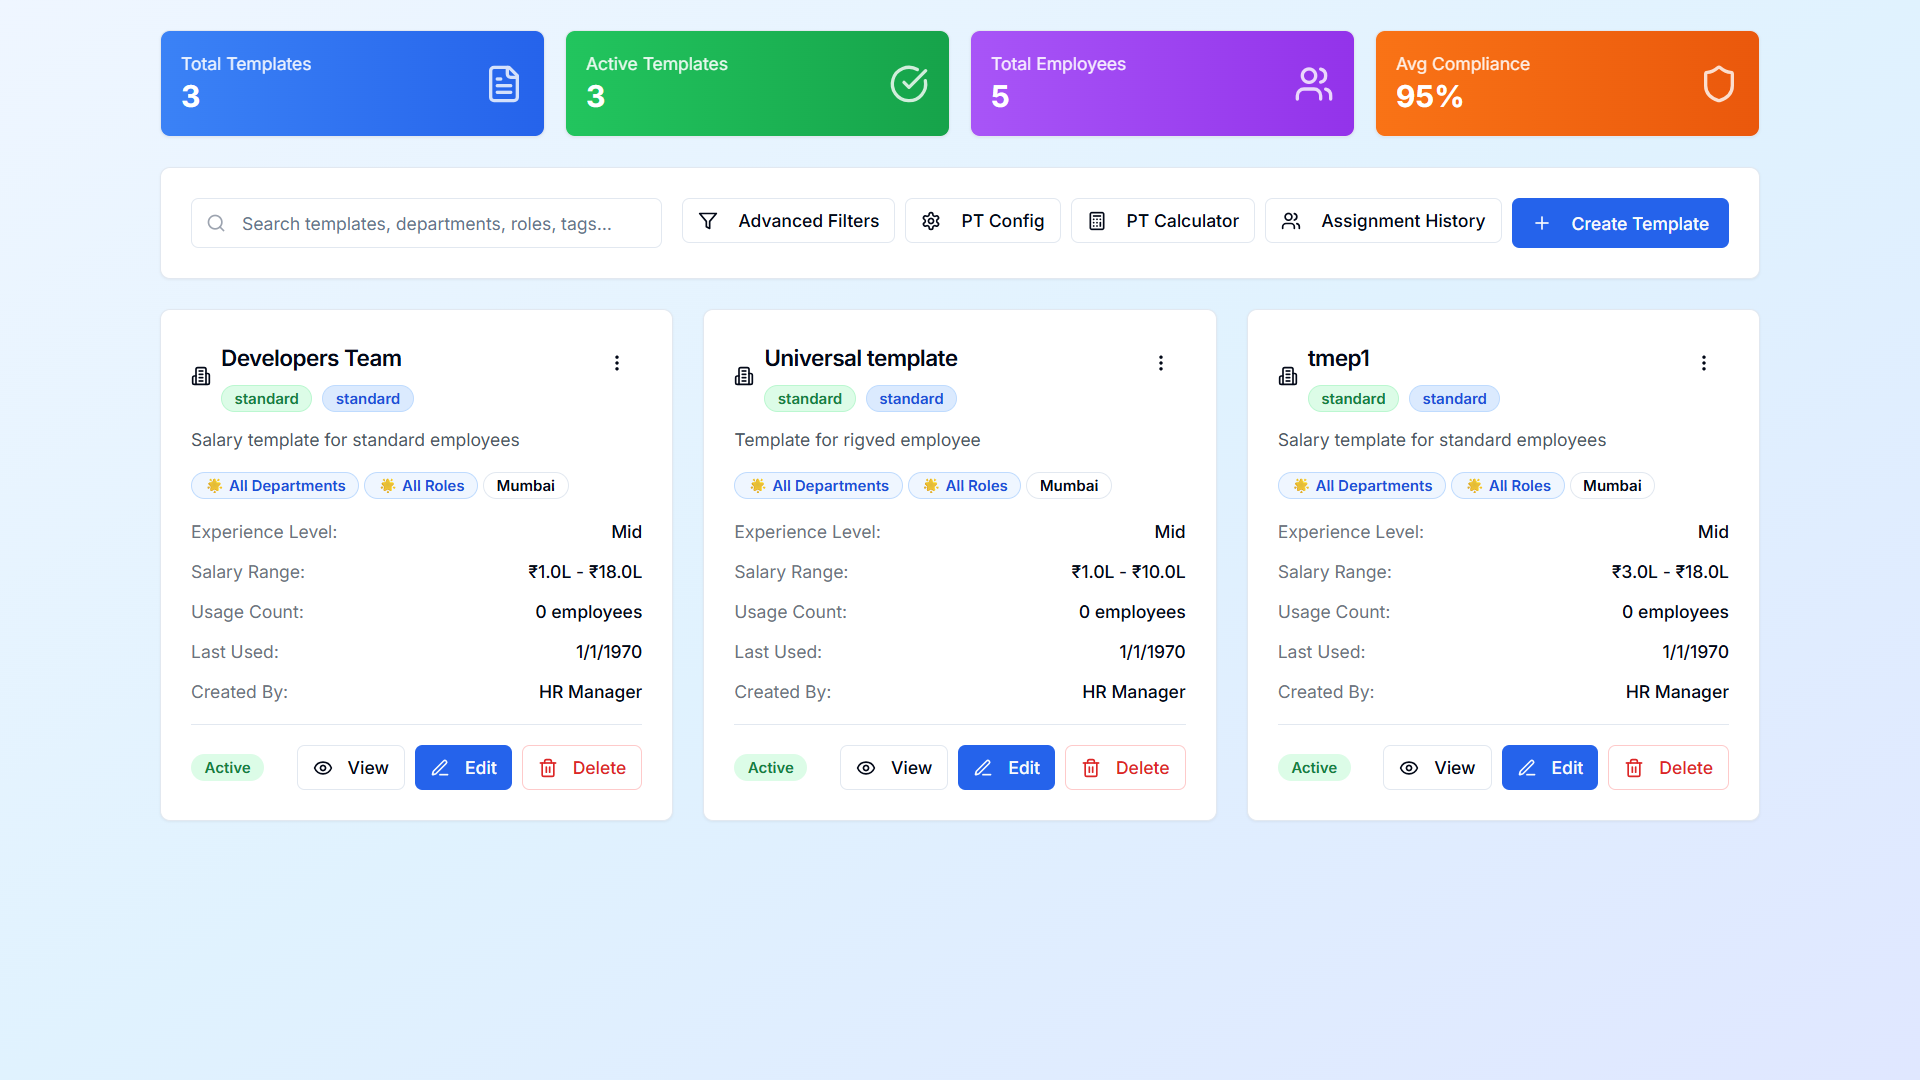Image resolution: width=1920 pixels, height=1080 pixels.
Task: Click the building icon beside Universal template
Action: 744,376
